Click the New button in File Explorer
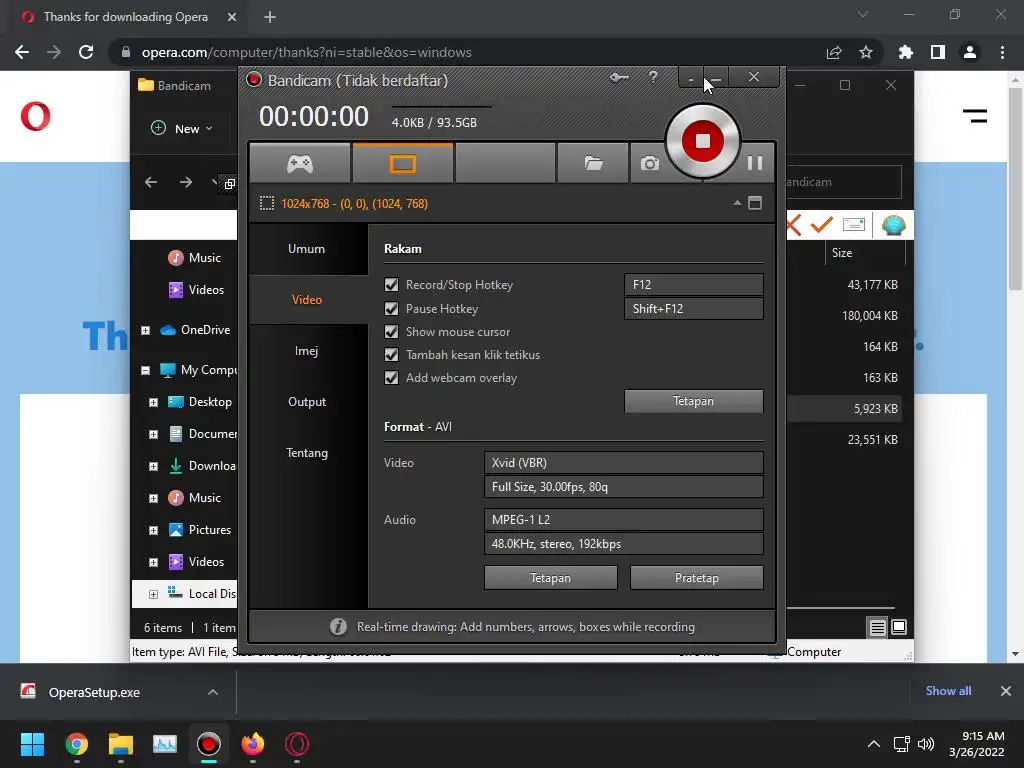 [x=182, y=129]
